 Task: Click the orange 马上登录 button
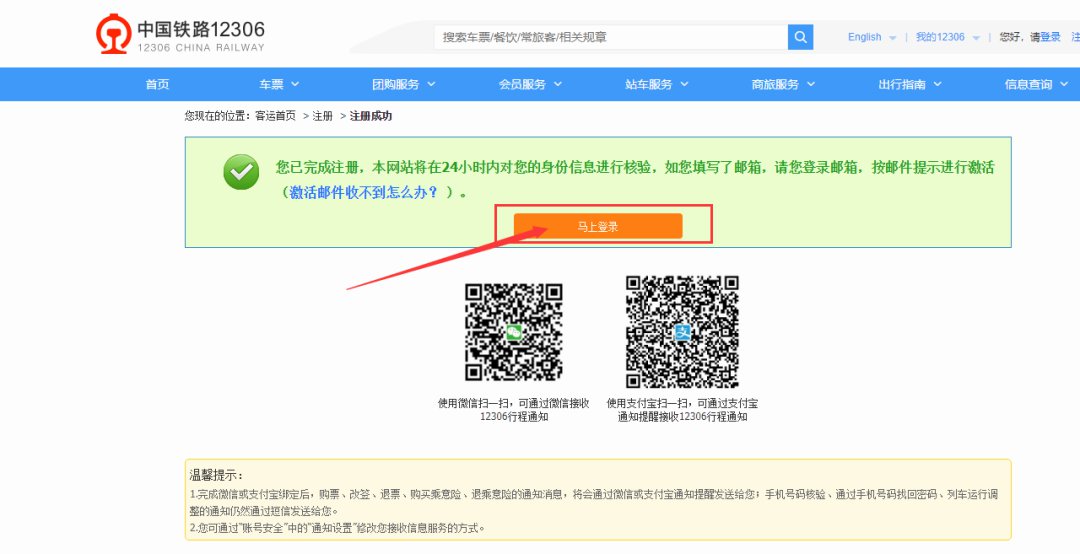click(x=598, y=226)
